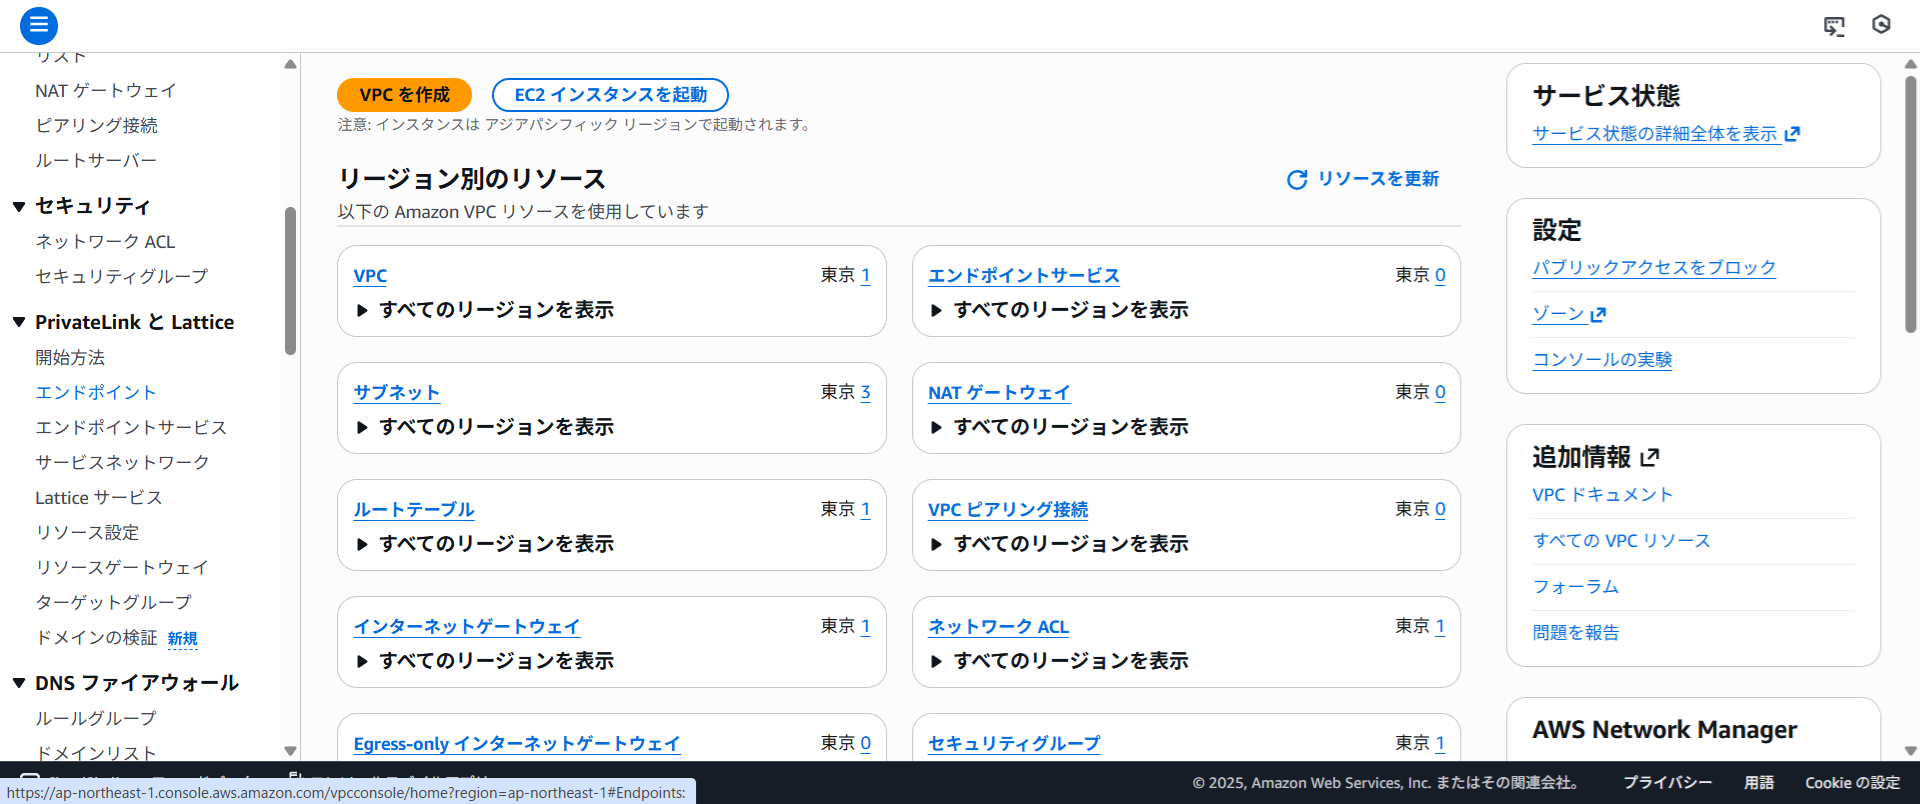The height and width of the screenshot is (804, 1920).
Task: Collapse the セキュリティ sidebar section
Action: point(19,207)
